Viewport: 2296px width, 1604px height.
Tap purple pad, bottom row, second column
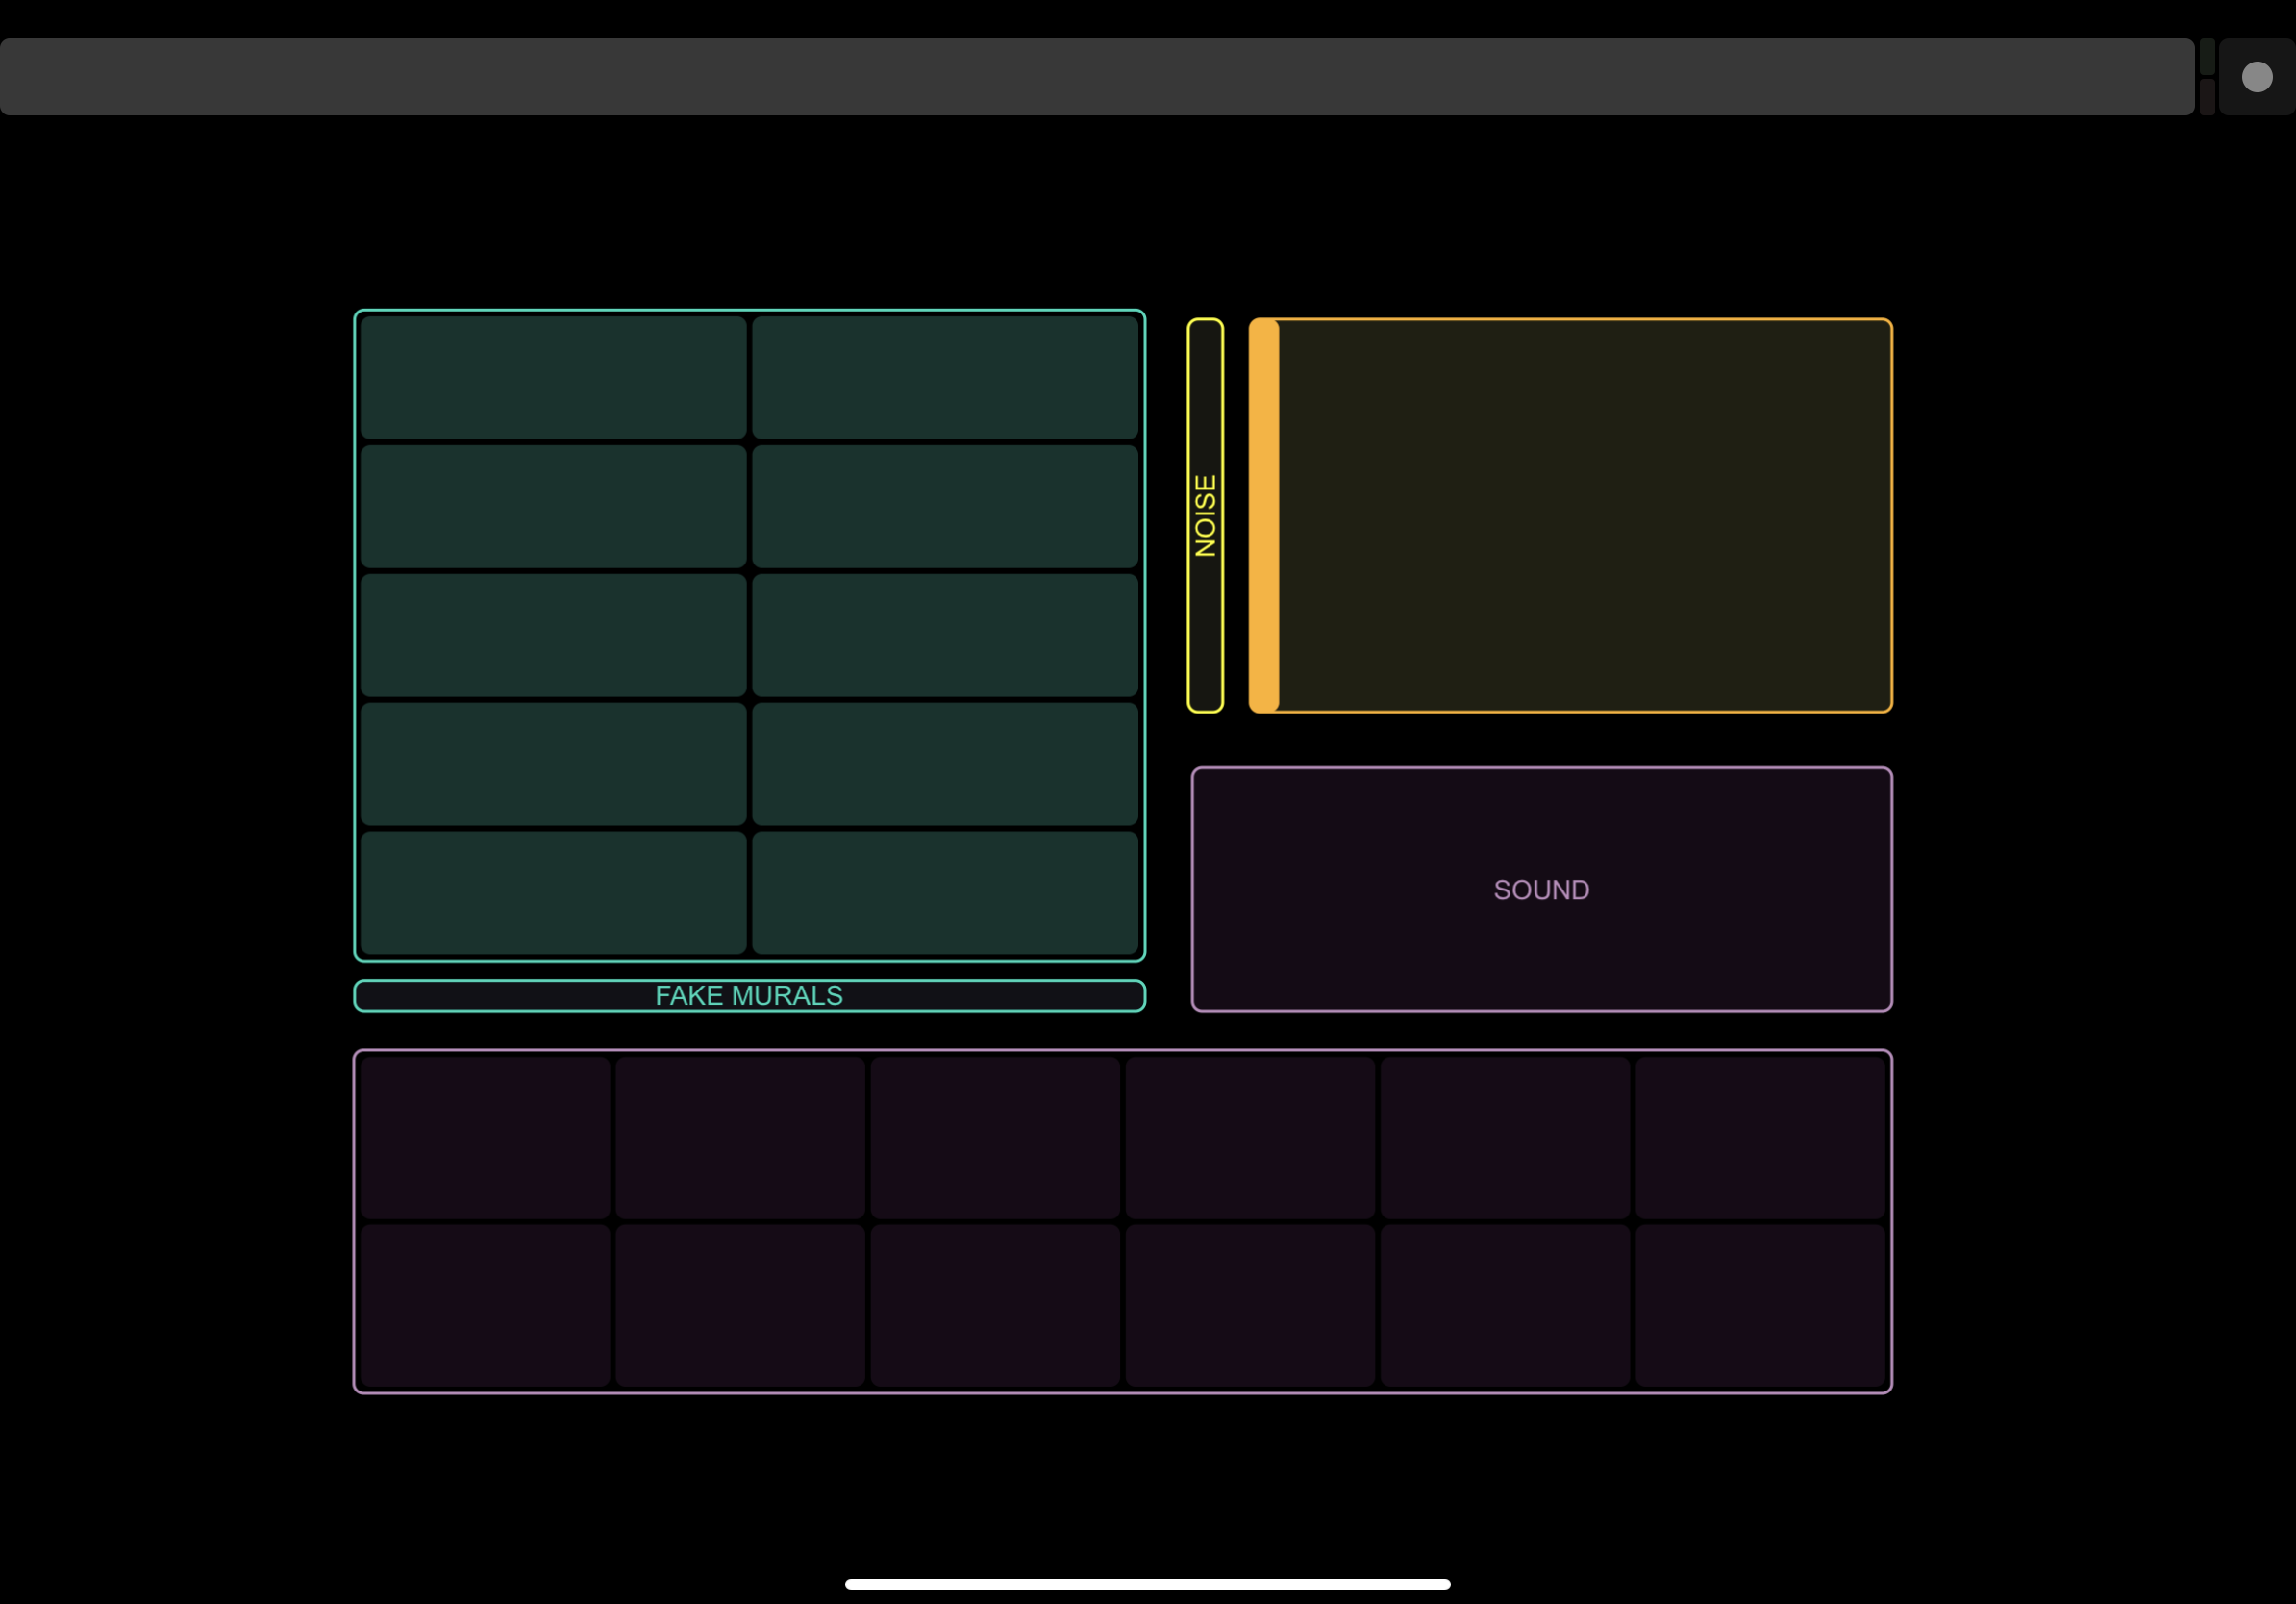tap(740, 1306)
